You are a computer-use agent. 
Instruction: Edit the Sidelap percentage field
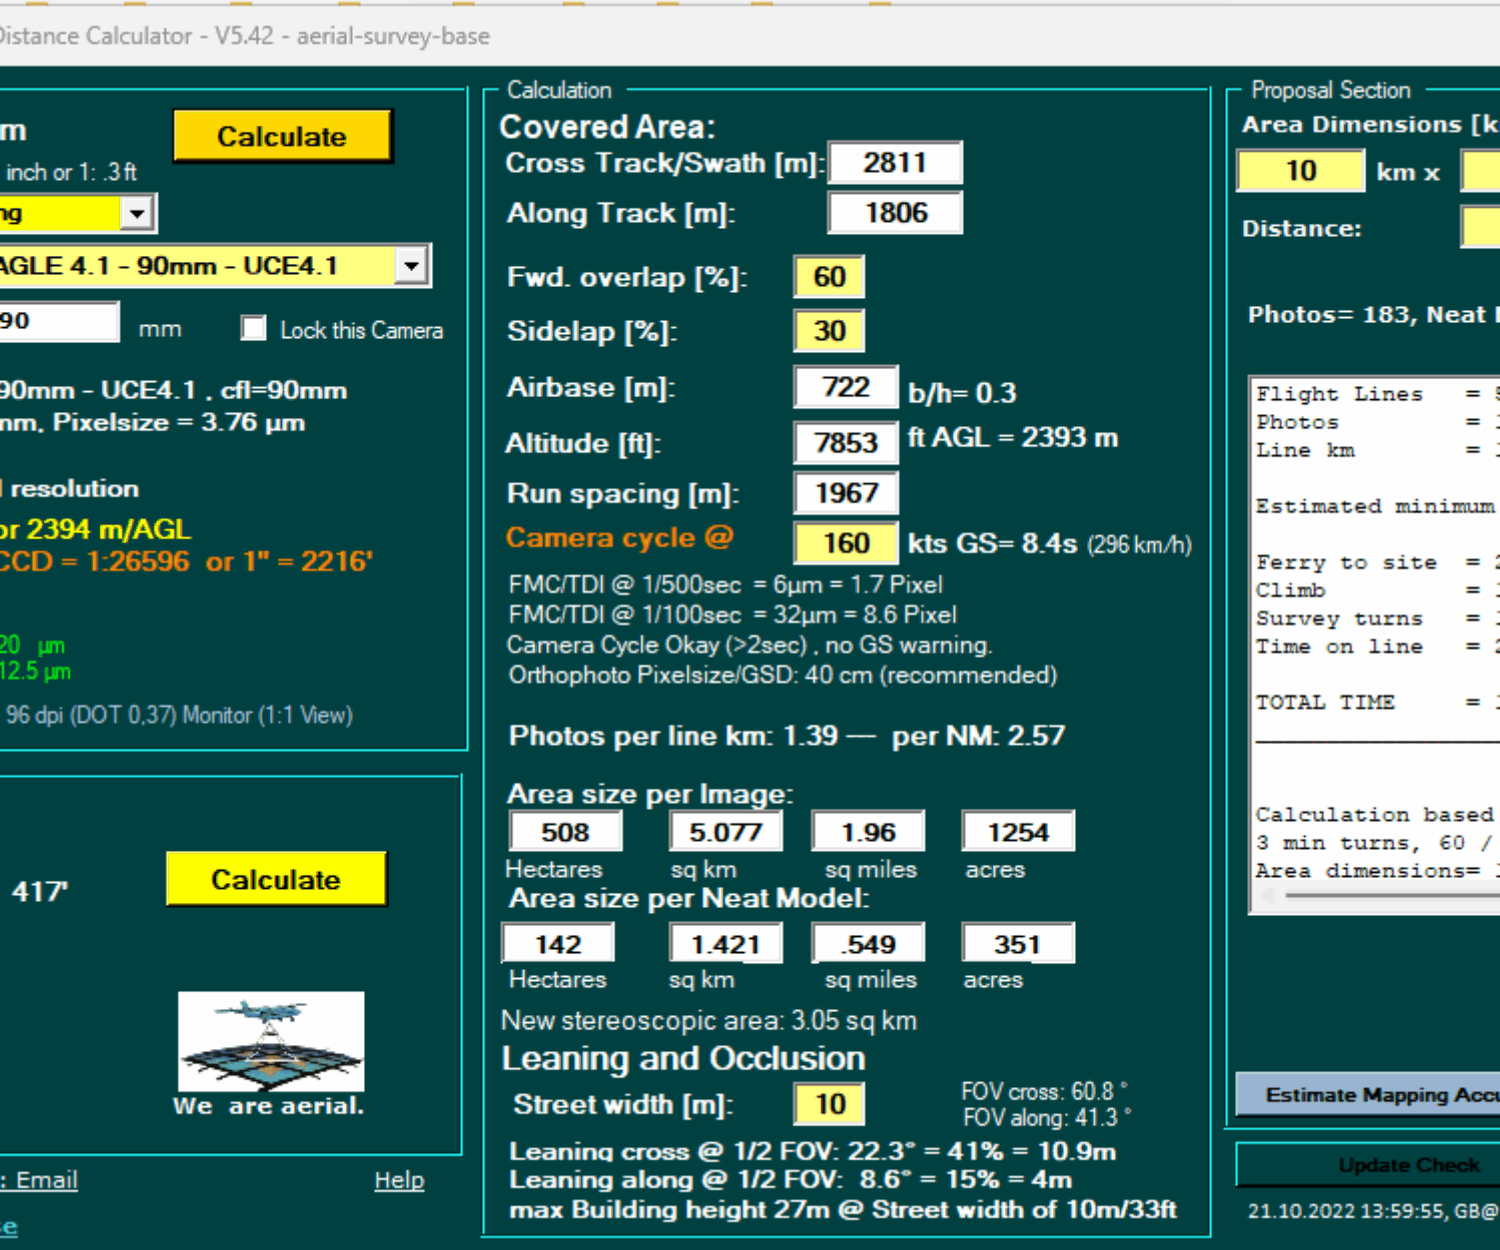828,330
